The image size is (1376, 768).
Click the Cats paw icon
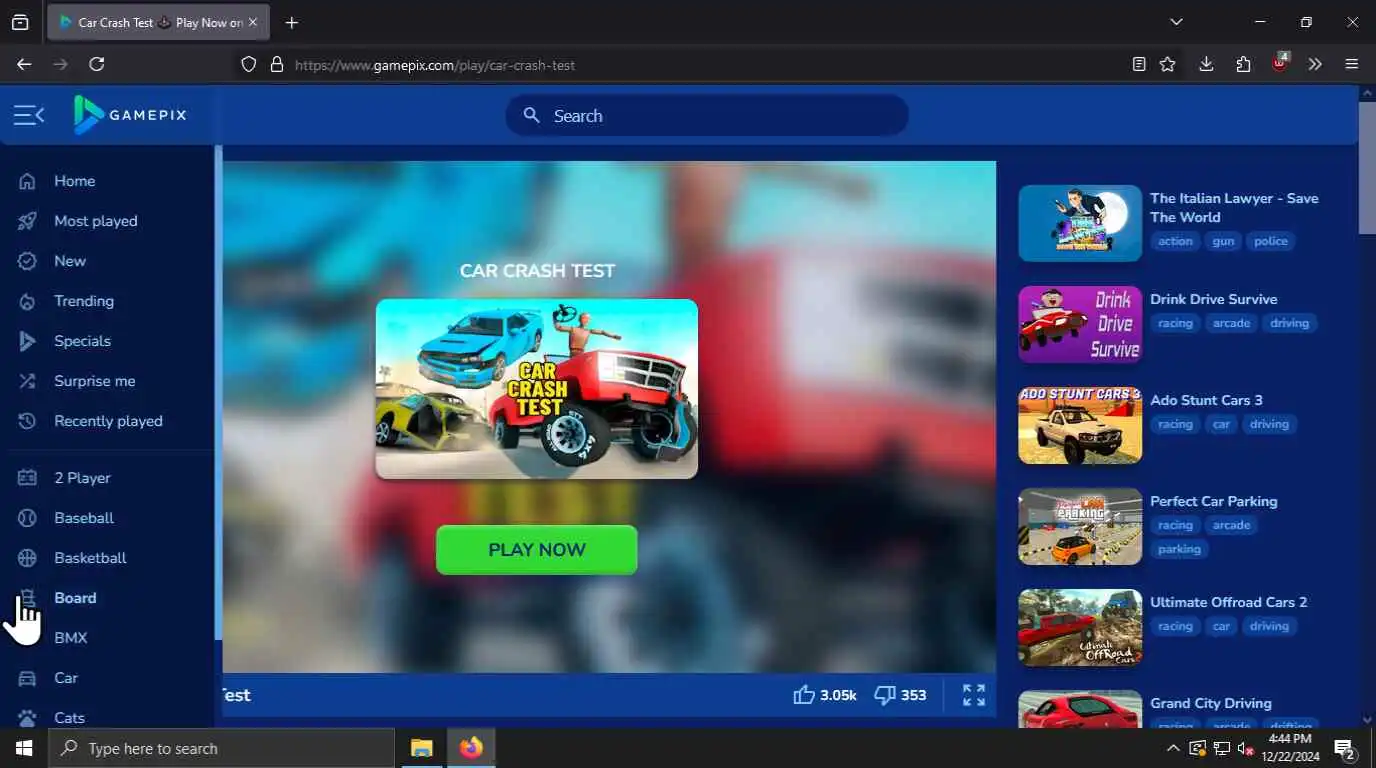click(x=27, y=718)
